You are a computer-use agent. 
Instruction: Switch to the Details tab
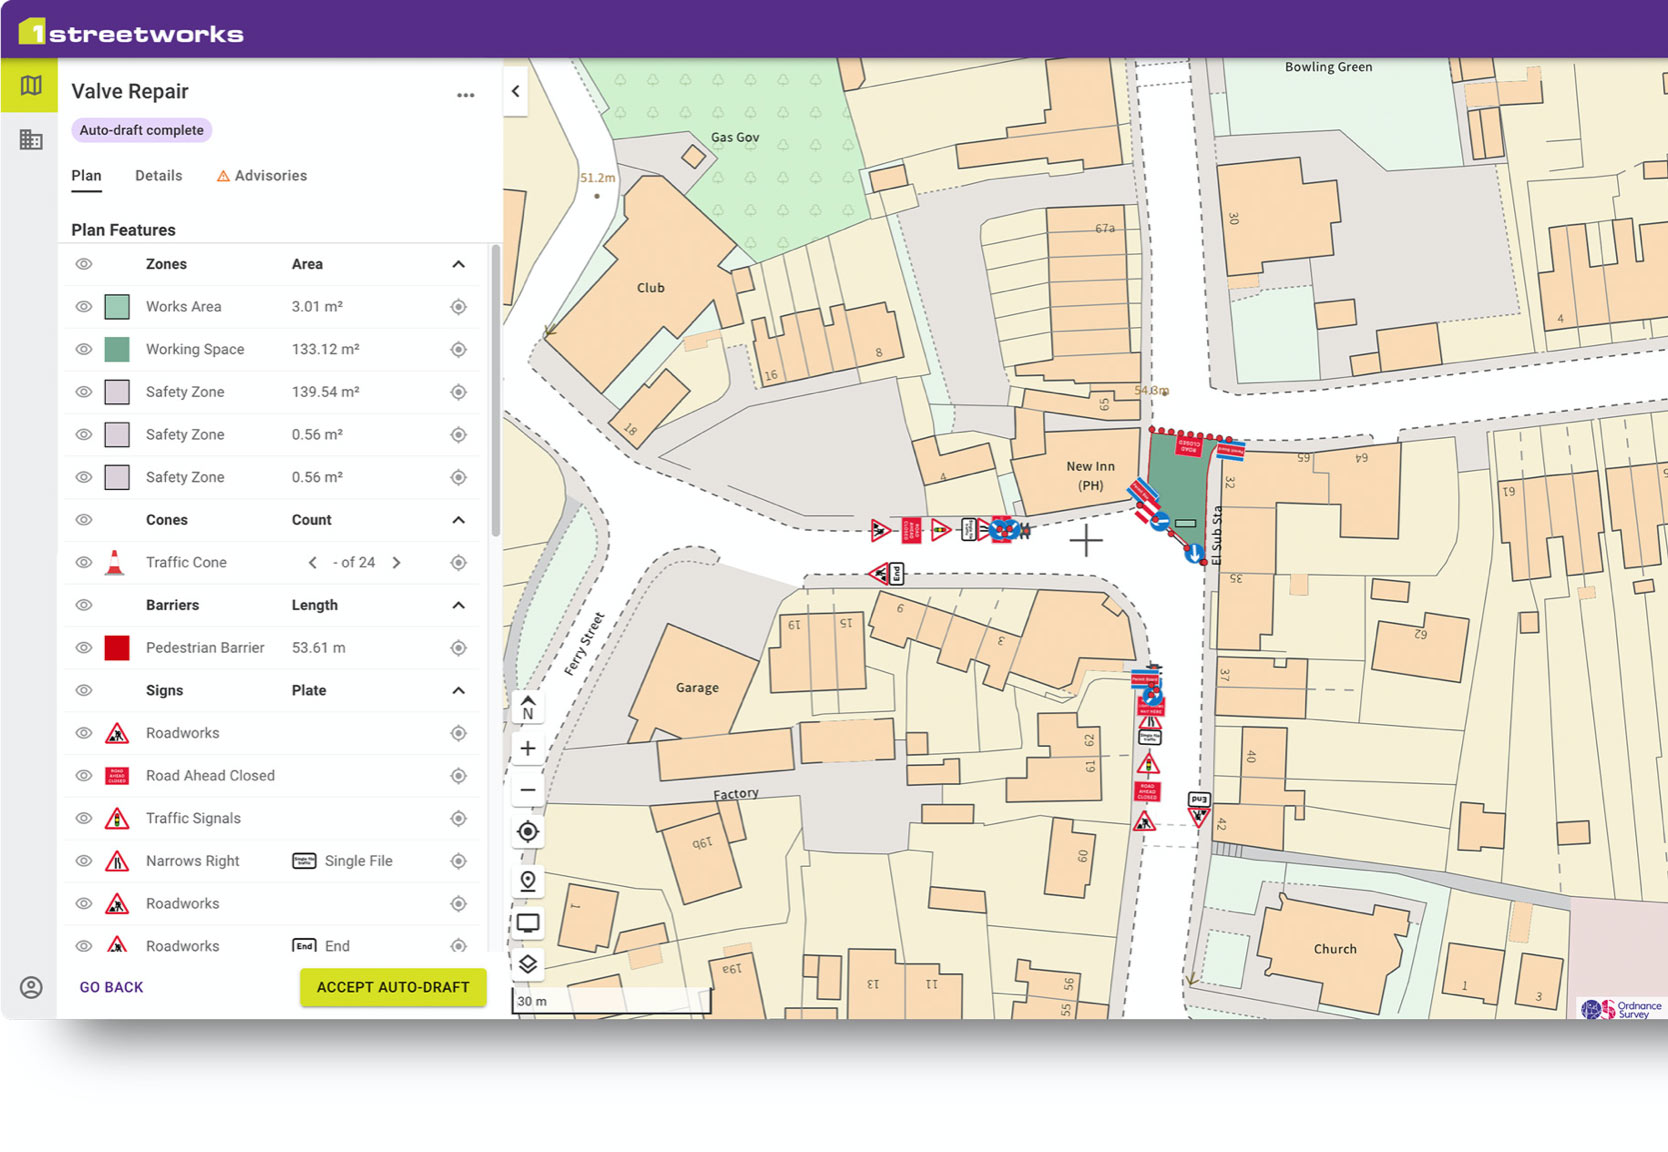158,176
